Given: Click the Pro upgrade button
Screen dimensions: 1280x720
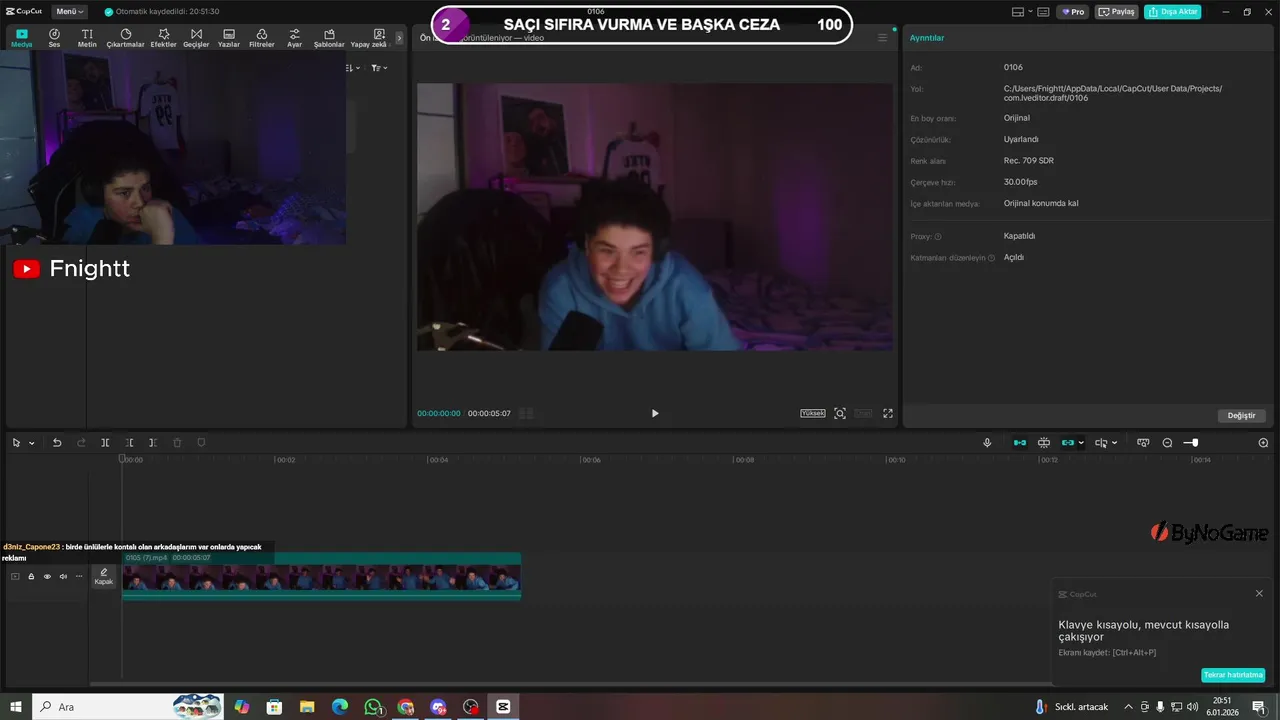Looking at the screenshot, I should point(1074,12).
